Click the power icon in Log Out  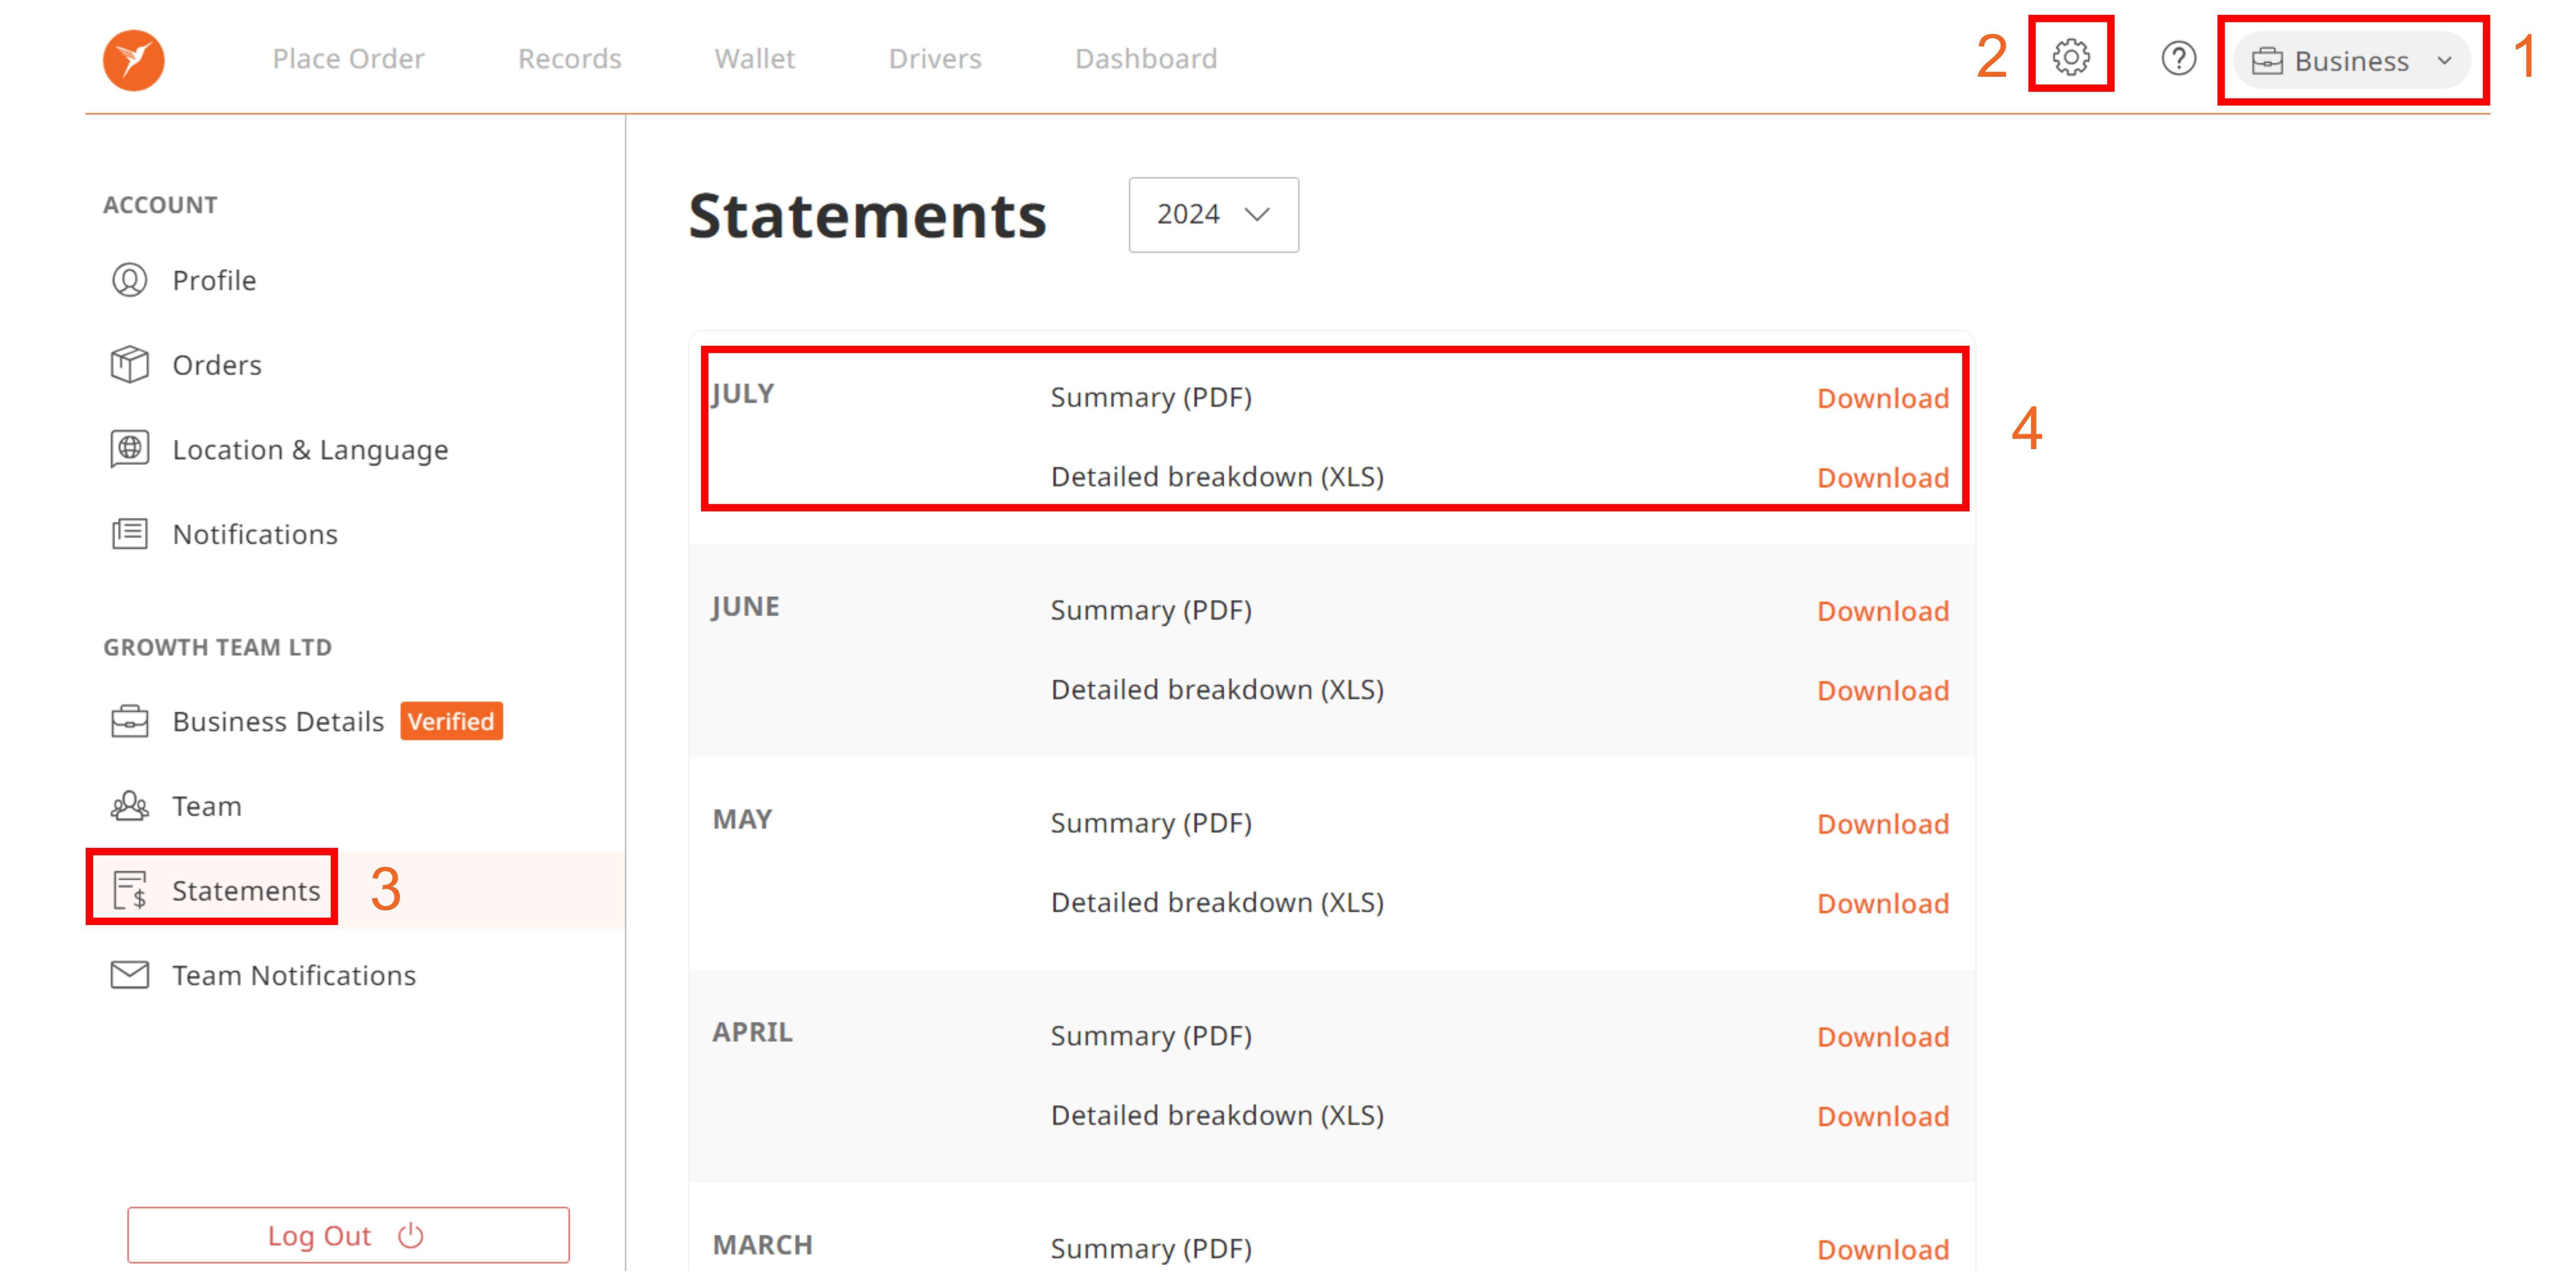click(x=411, y=1235)
